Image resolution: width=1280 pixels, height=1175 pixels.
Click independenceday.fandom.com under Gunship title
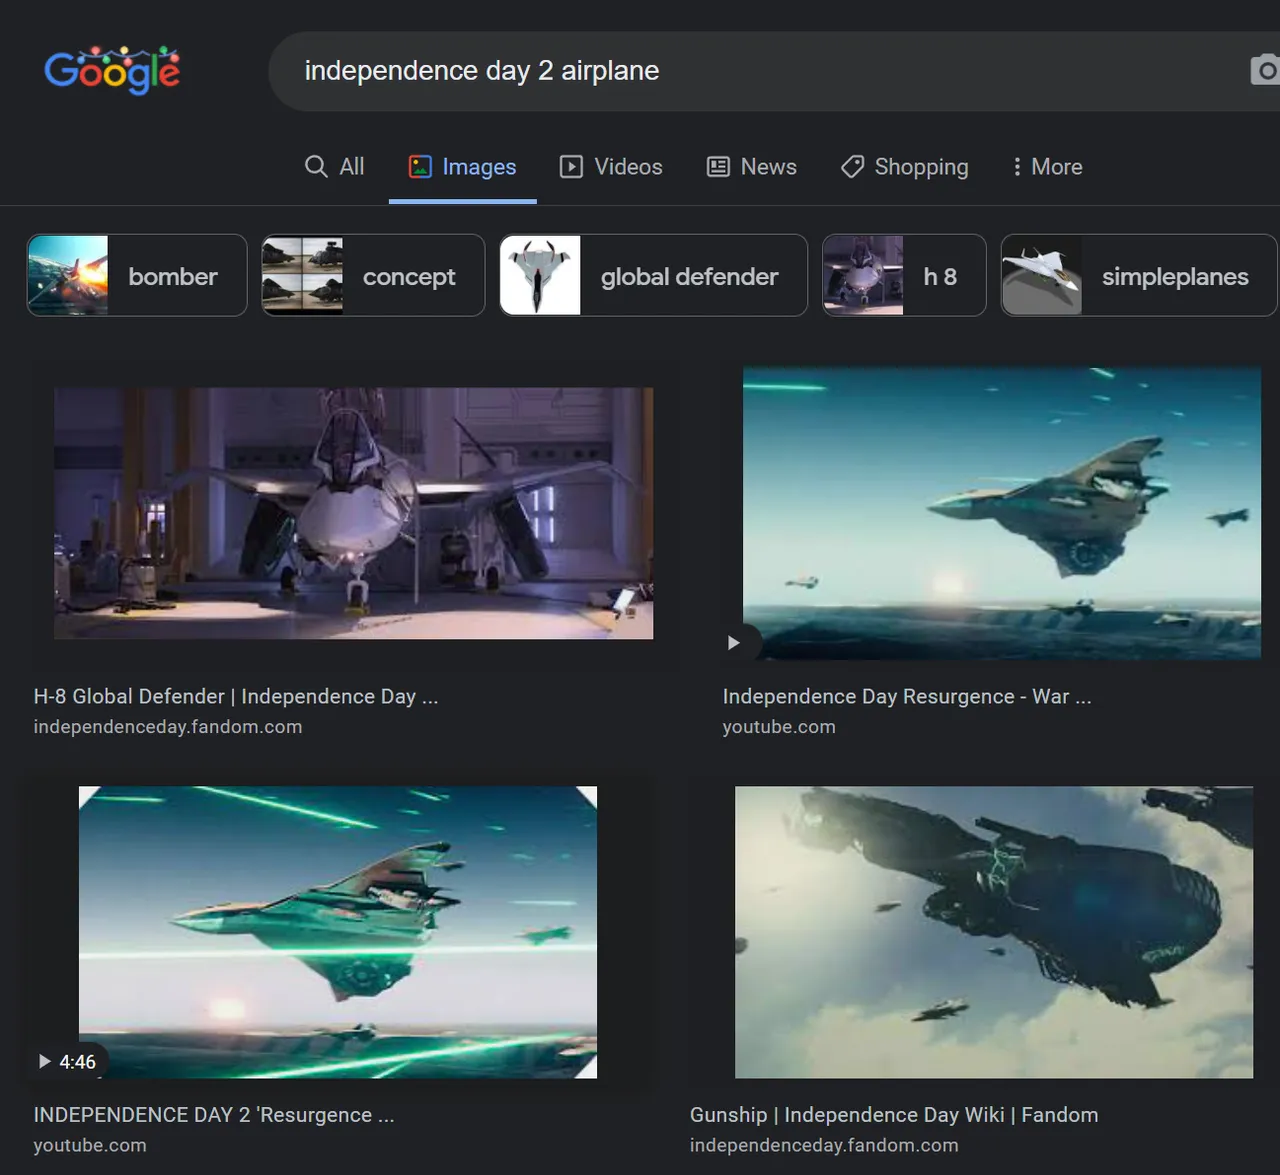click(x=824, y=1145)
